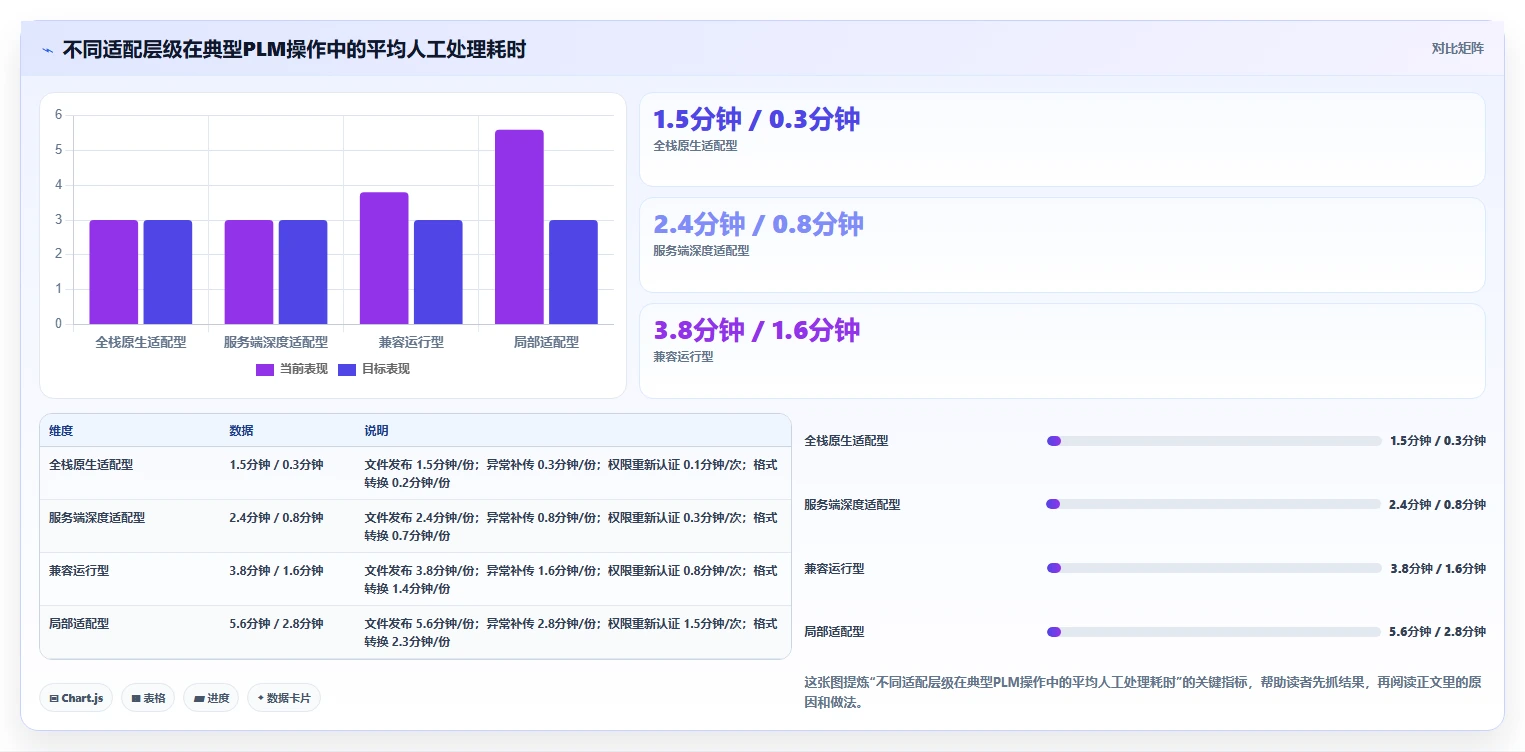
Task: Click the 兼容运行型 chart axis label
Action: 411,342
